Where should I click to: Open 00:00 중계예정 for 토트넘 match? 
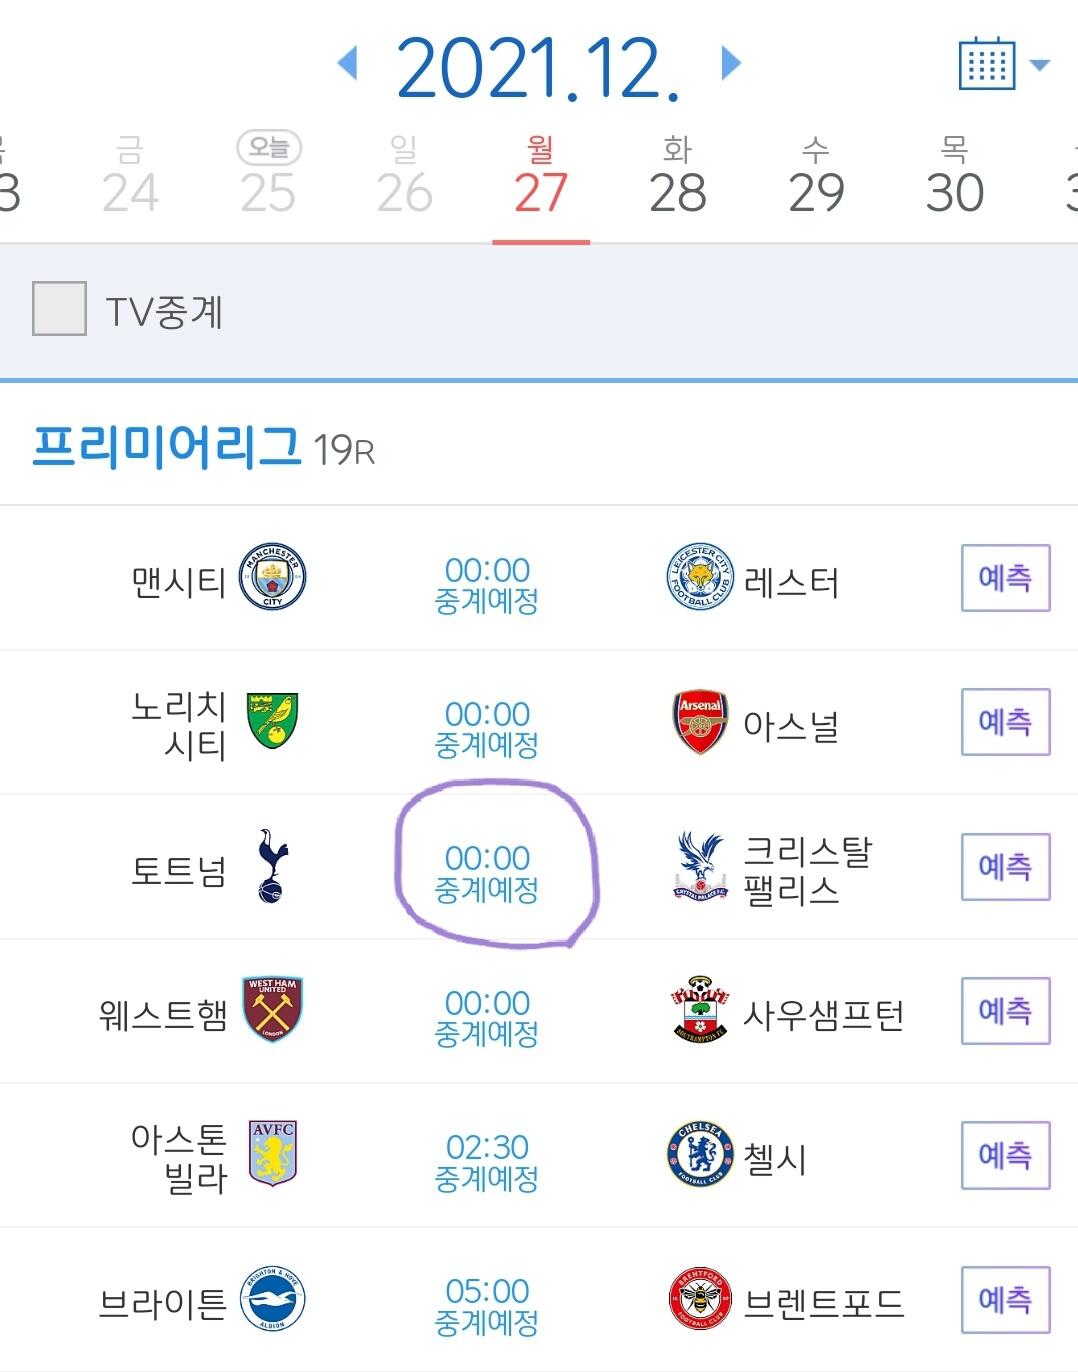pyautogui.click(x=487, y=872)
